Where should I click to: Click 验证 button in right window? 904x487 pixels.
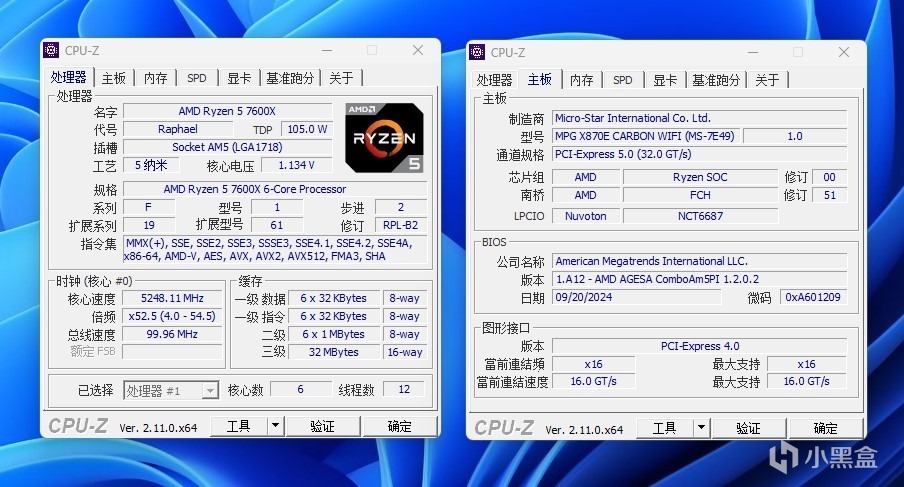coord(748,428)
